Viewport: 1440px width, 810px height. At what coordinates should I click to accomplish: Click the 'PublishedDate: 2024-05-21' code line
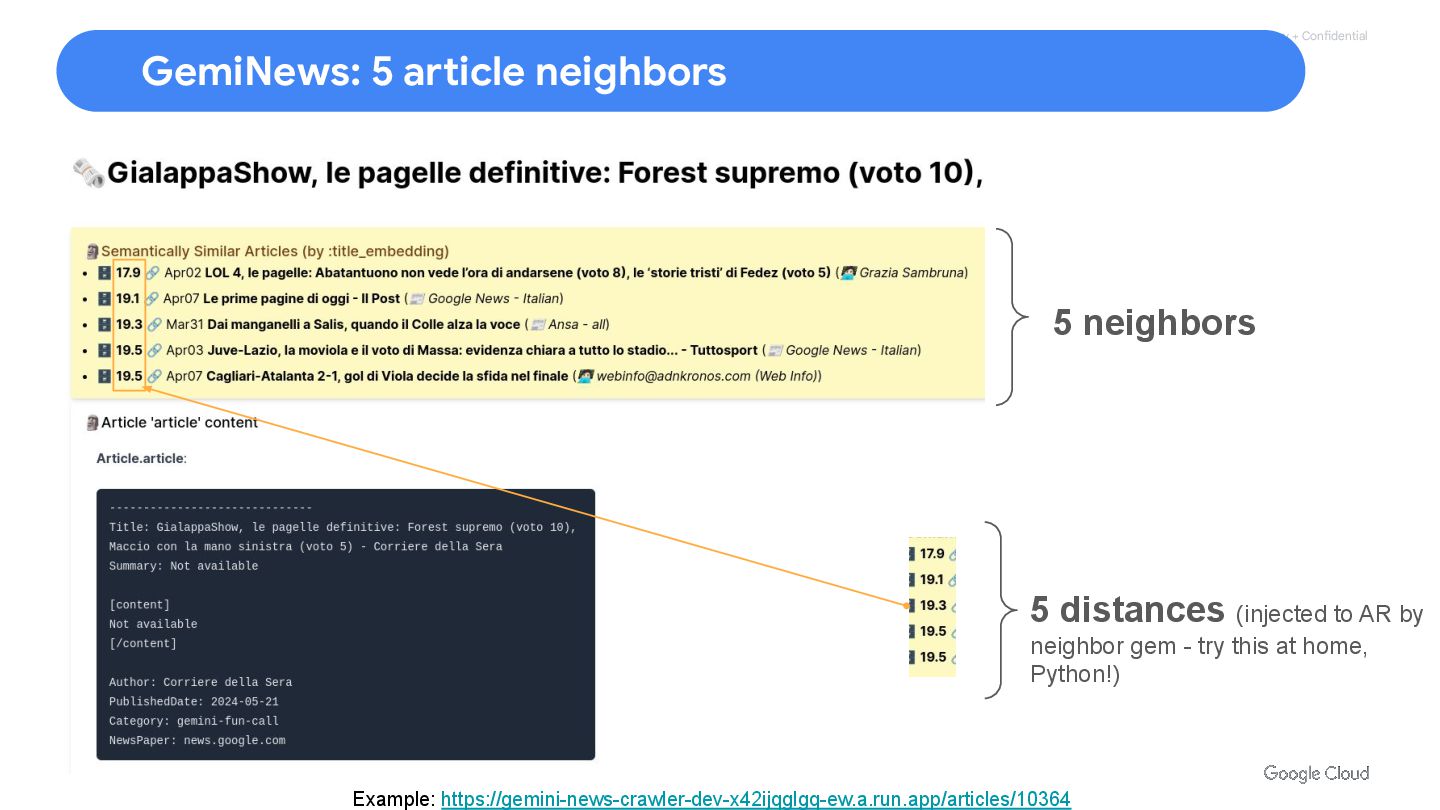(193, 702)
